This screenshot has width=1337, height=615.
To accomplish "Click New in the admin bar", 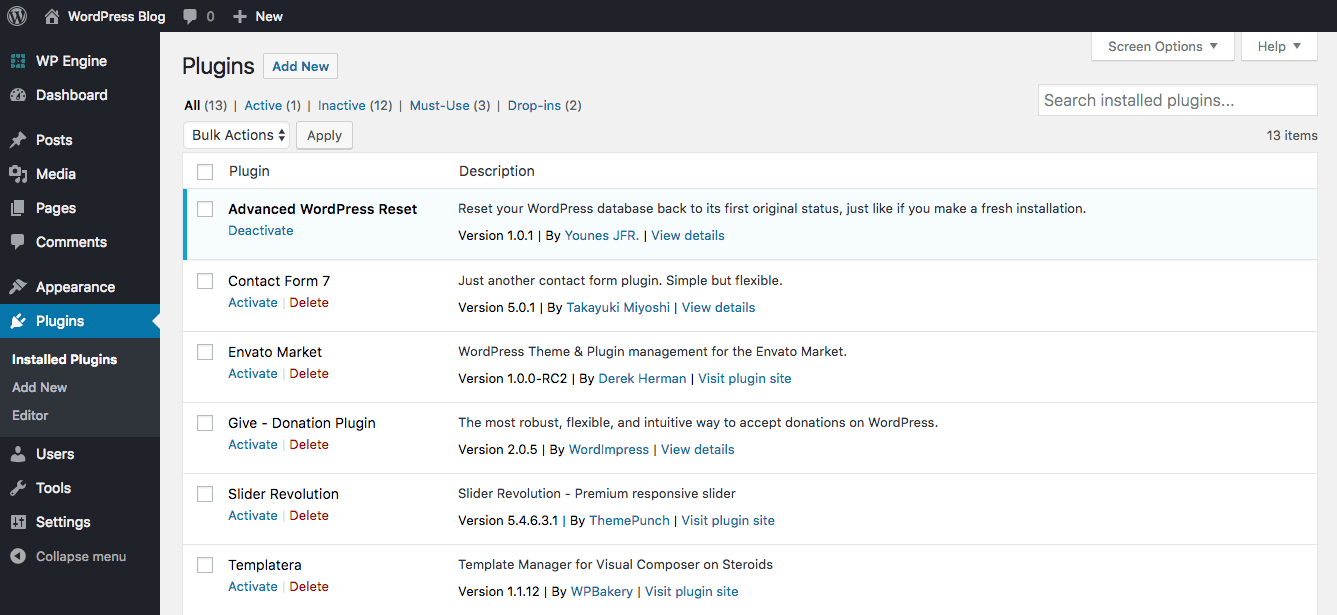I will click(x=257, y=16).
